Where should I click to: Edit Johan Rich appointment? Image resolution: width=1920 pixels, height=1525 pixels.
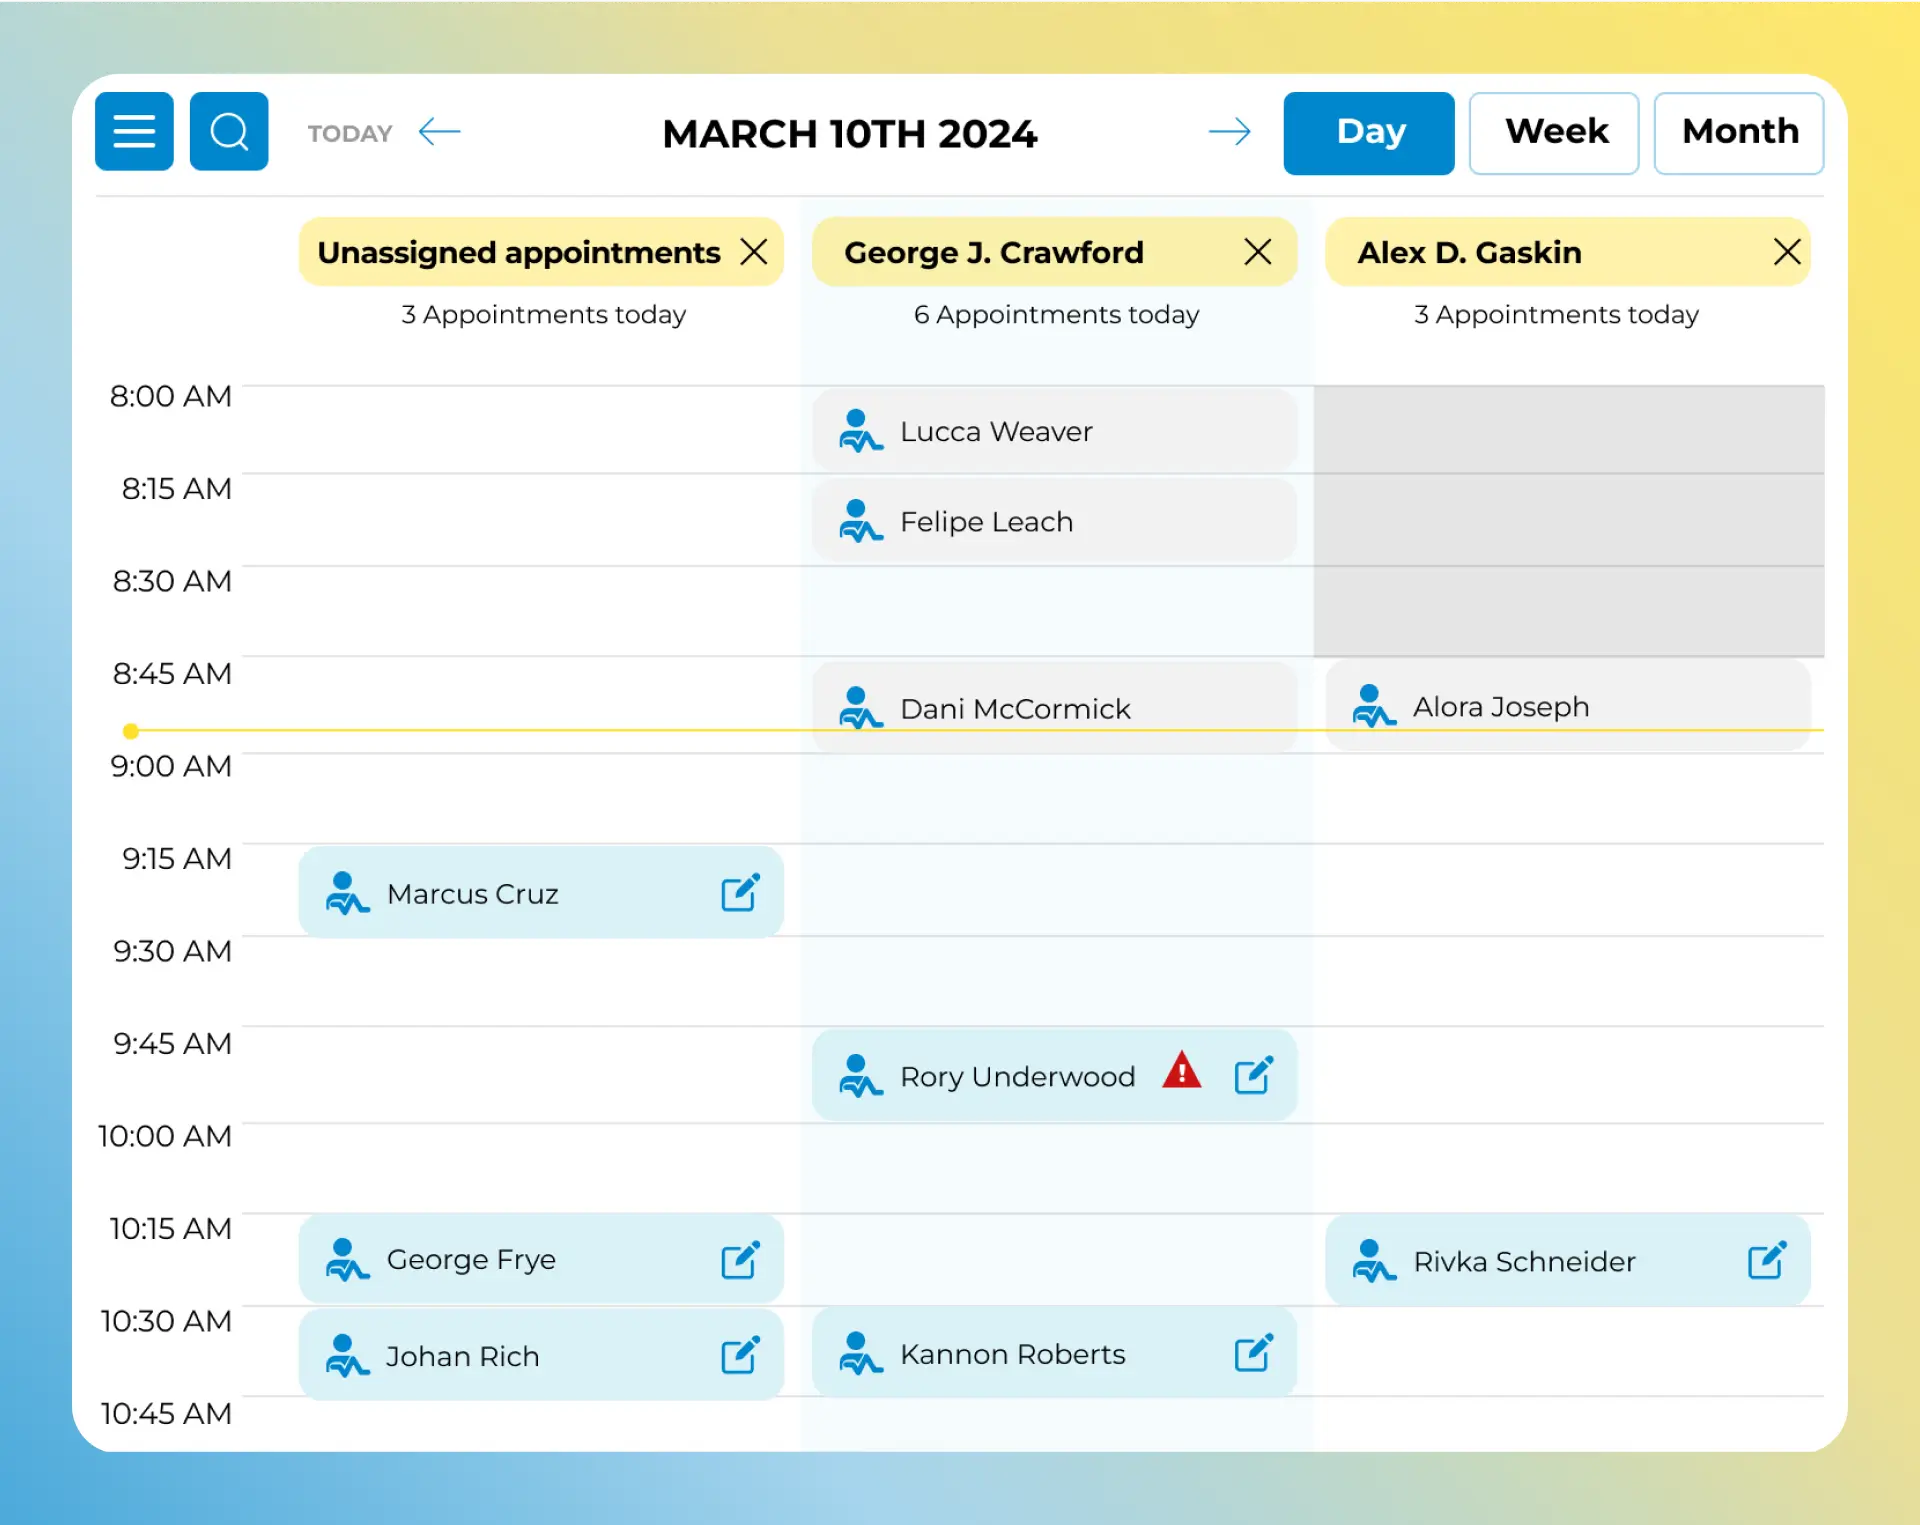740,1355
